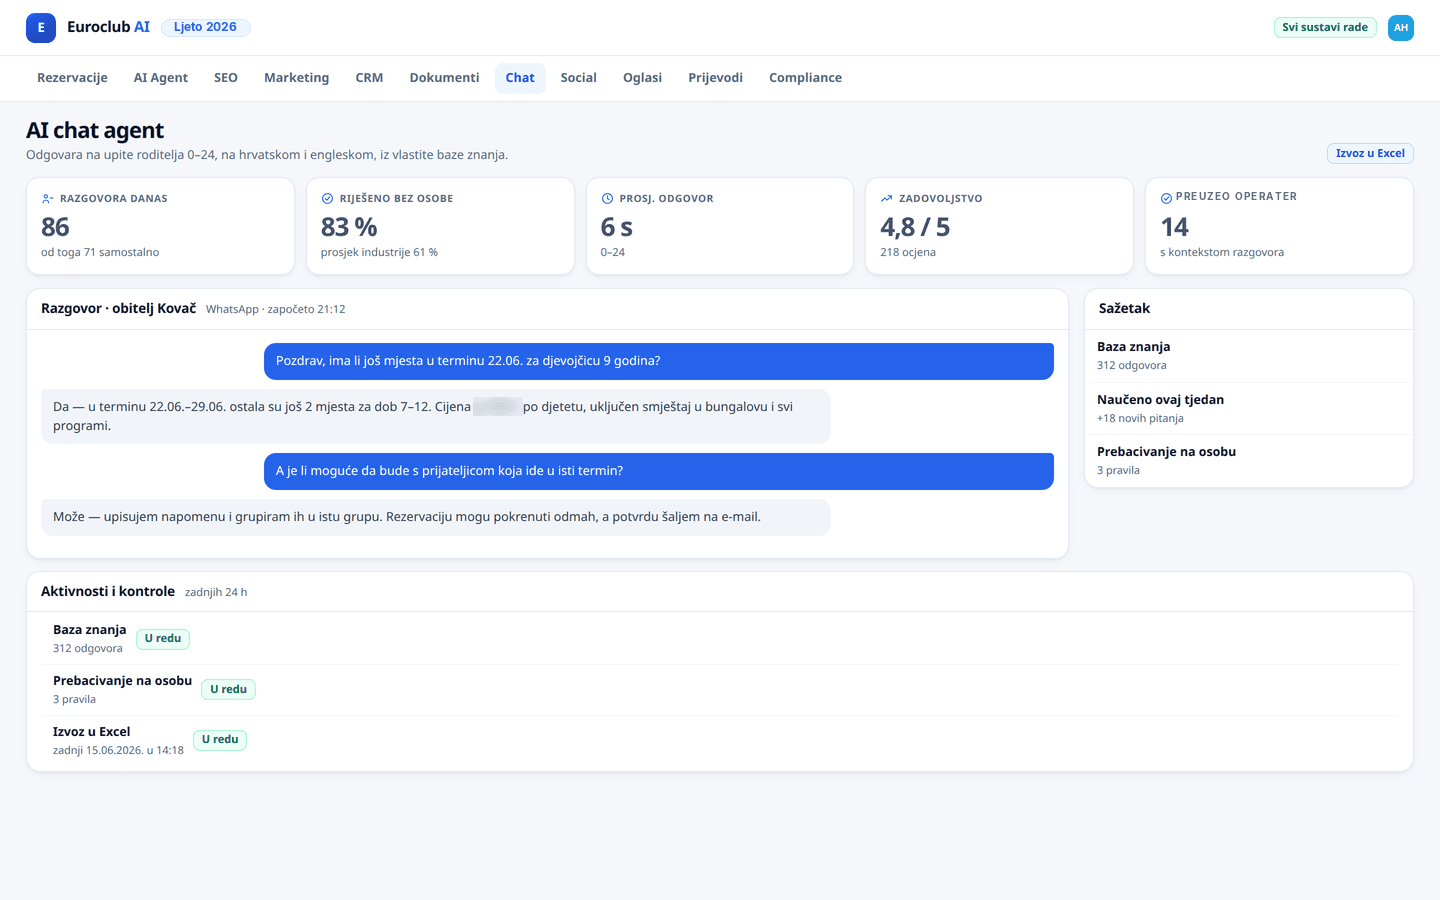1440x900 pixels.
Task: Open the Dokumenti tab
Action: click(x=444, y=78)
